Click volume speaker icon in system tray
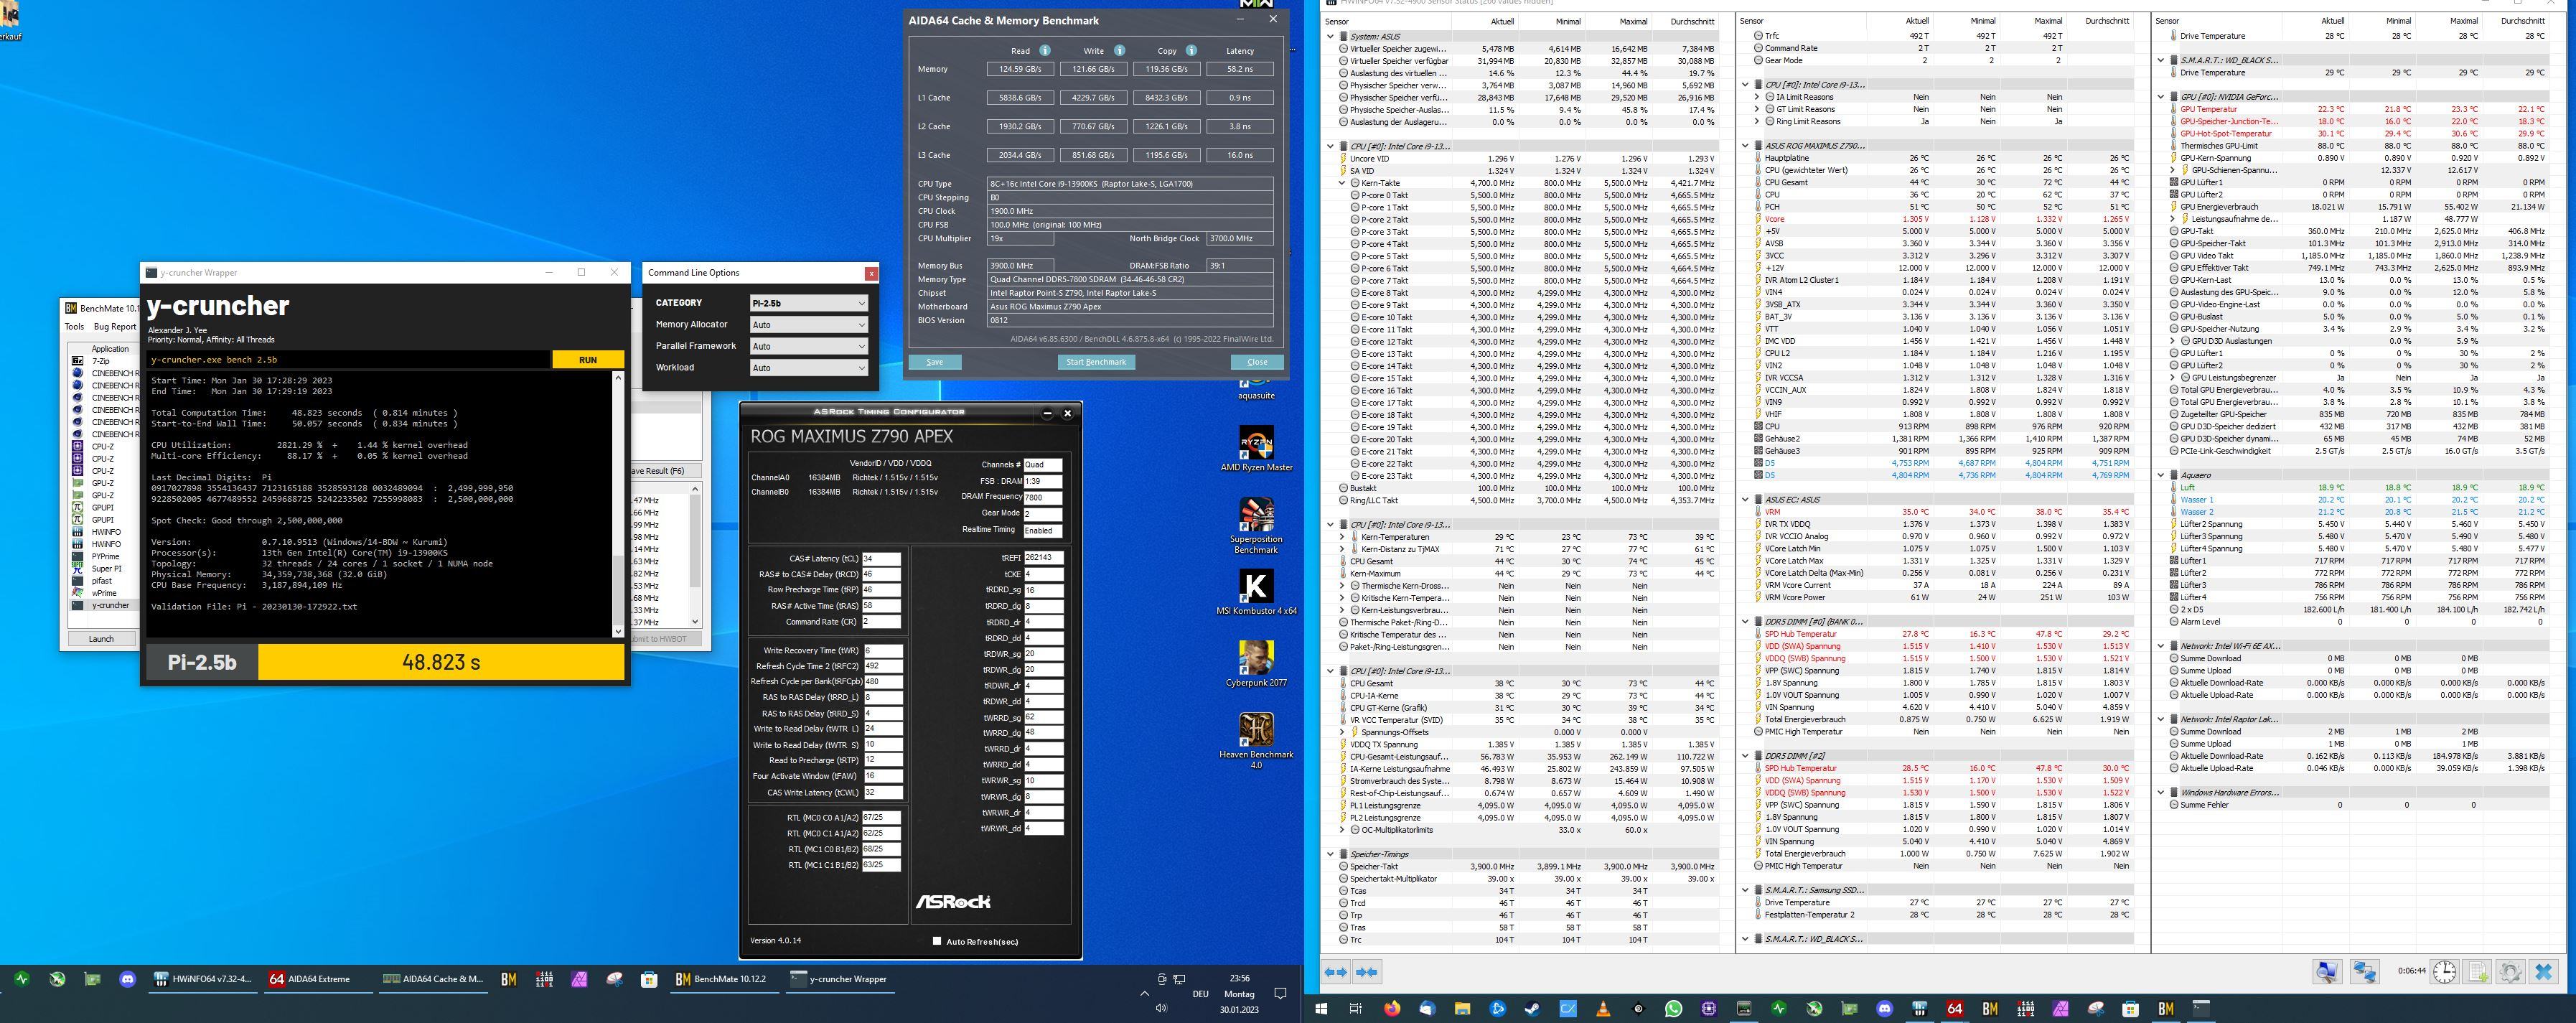Viewport: 2576px width, 1023px height. 1160,1008
